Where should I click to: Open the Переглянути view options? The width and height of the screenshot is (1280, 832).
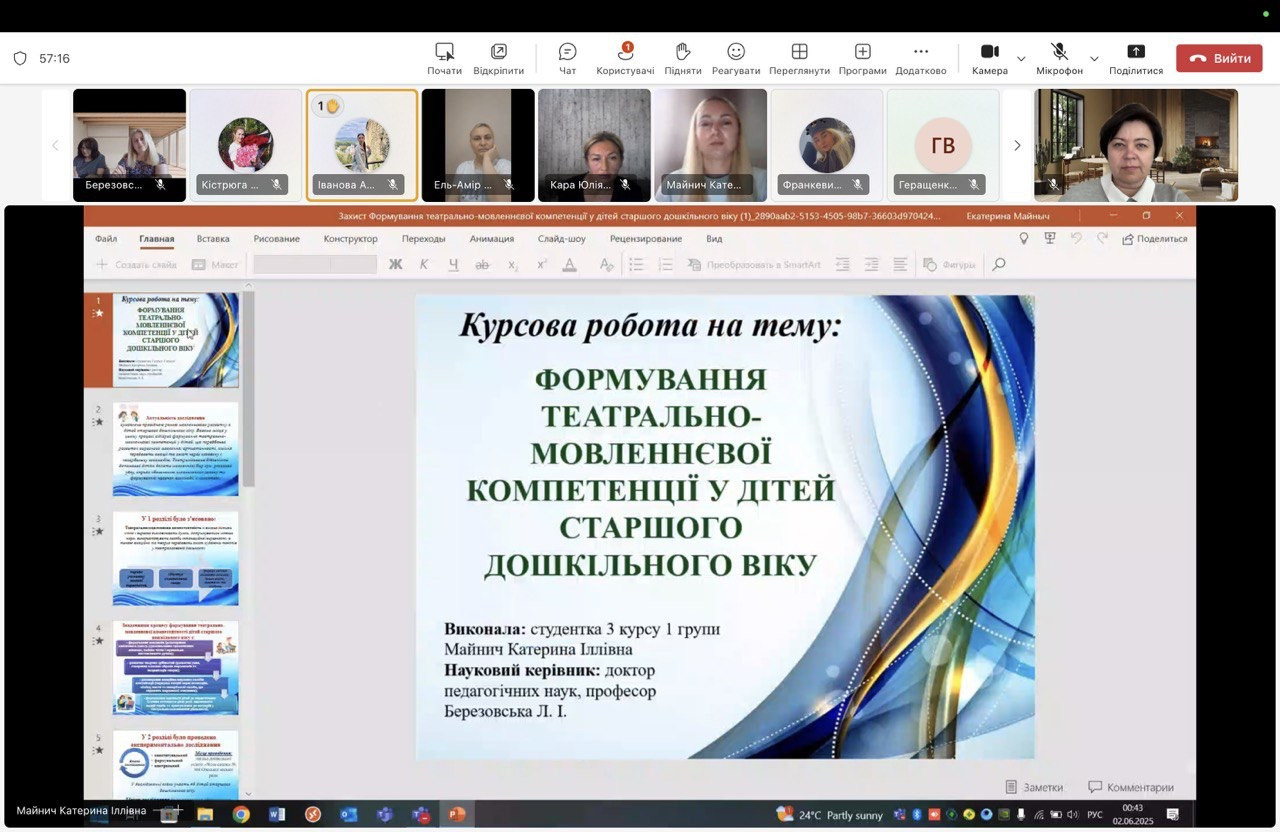(799, 58)
